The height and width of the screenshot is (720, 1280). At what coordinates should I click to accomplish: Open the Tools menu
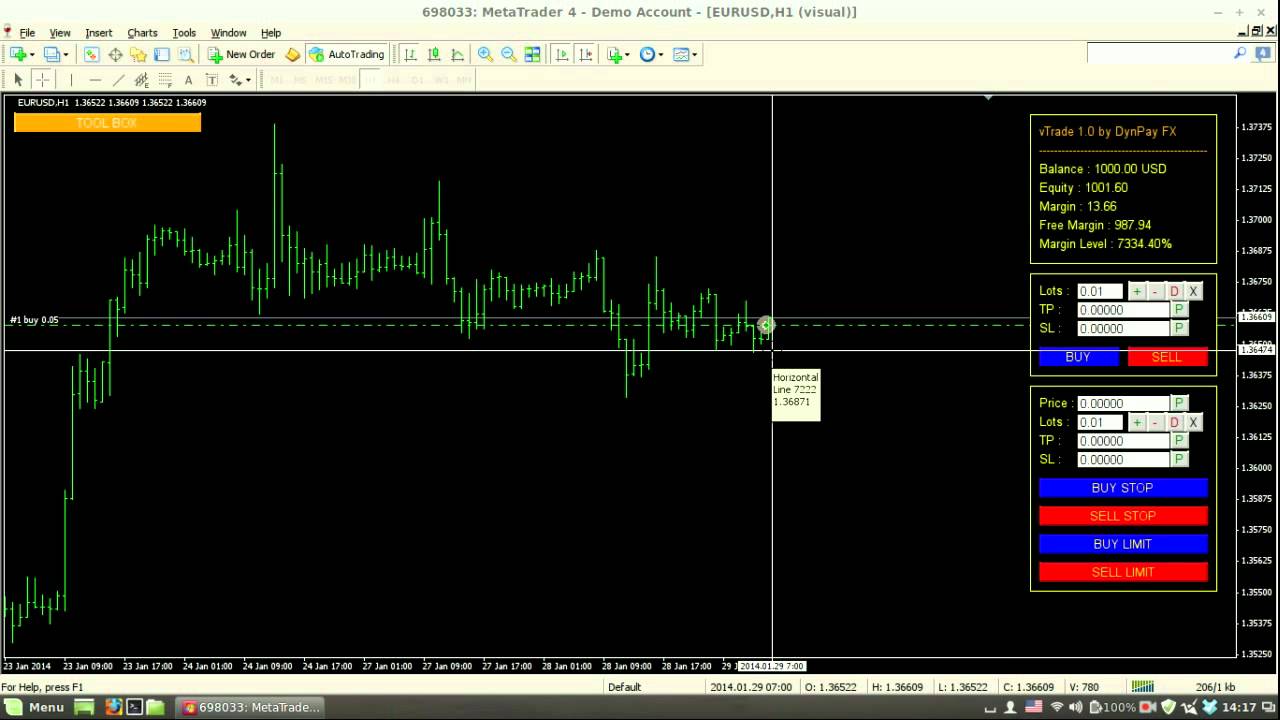[184, 33]
